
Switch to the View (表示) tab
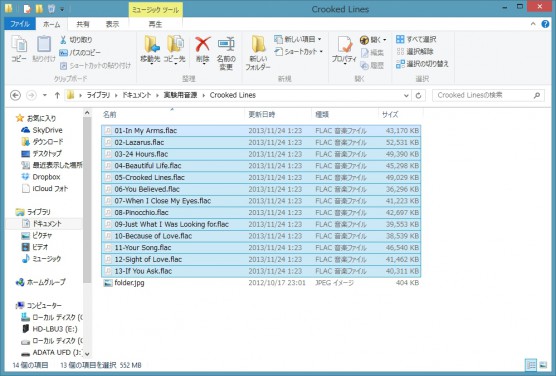coord(112,24)
